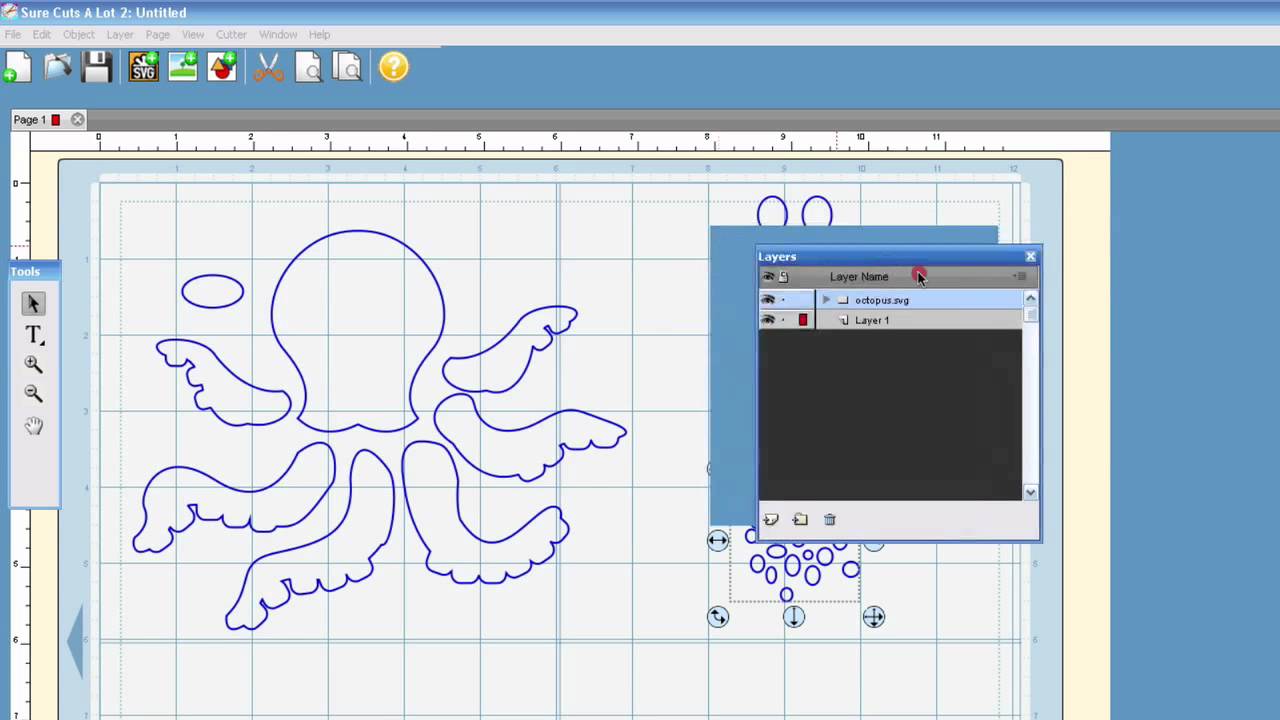Delete the layer with the trash icon

[x=829, y=519]
